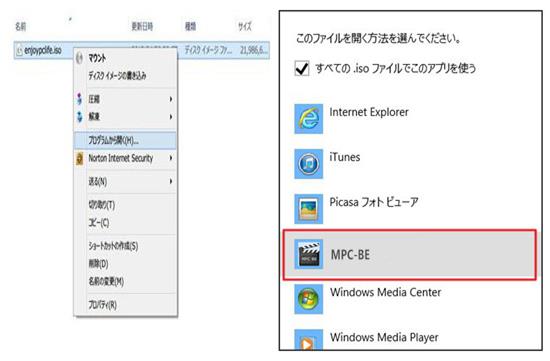Screen dimensions: 550x361
Task: Click the extract icon beside 解凍
Action: (80, 116)
